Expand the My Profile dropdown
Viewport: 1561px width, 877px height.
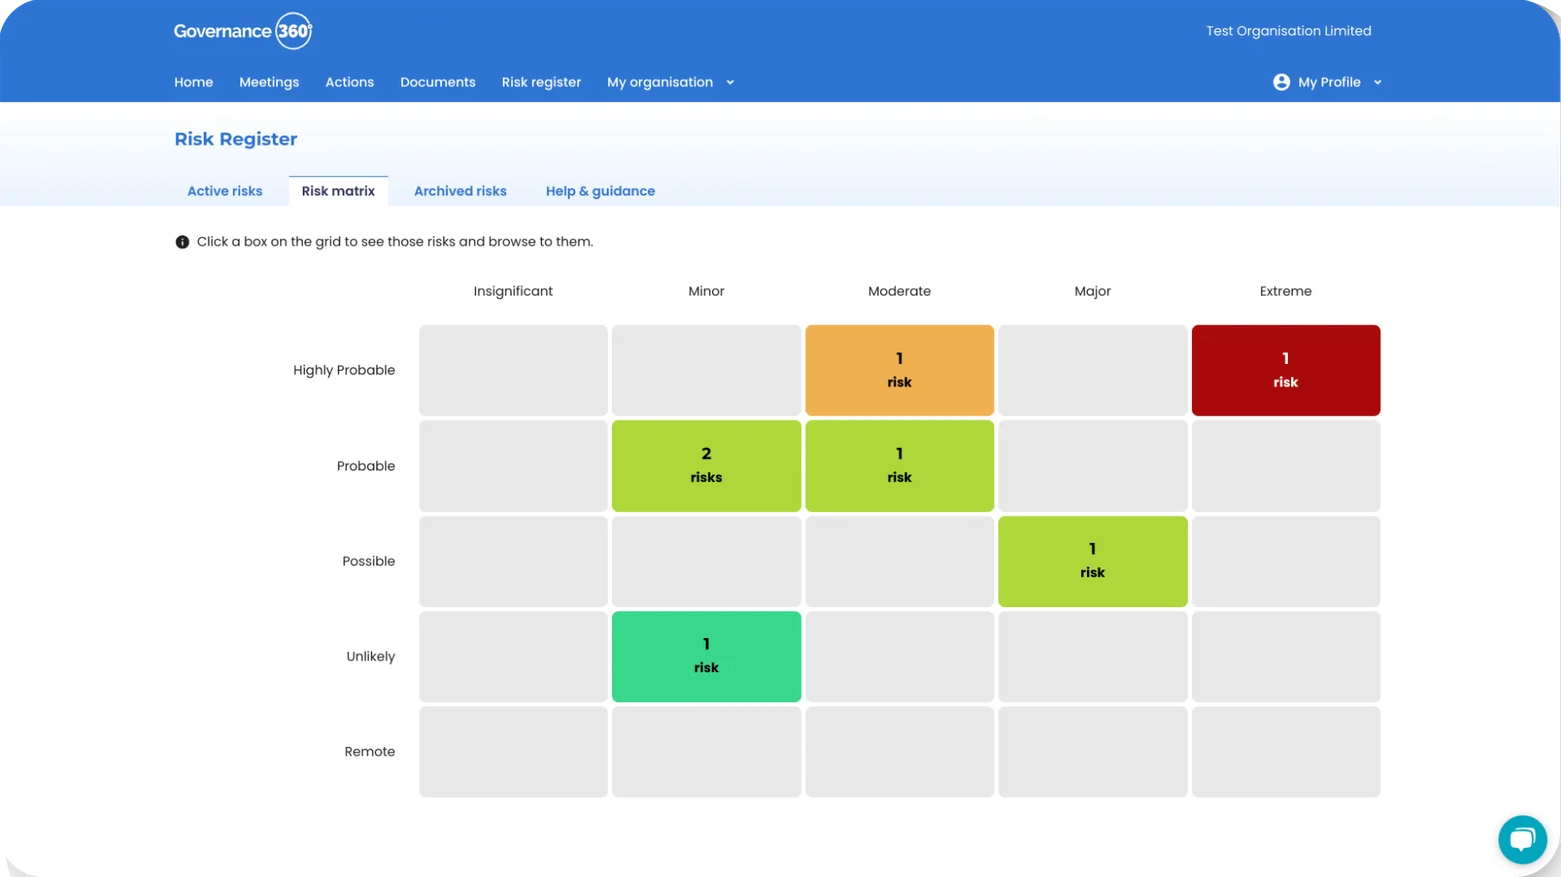1328,82
